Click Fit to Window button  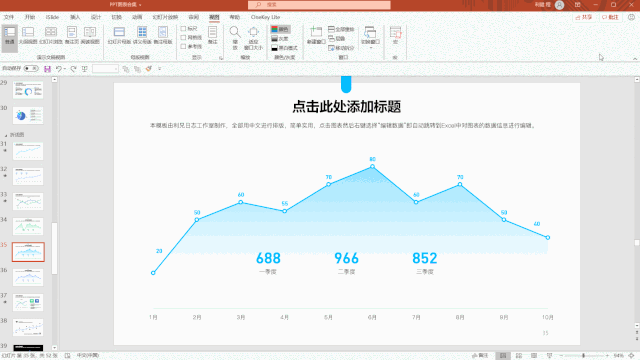tap(253, 38)
